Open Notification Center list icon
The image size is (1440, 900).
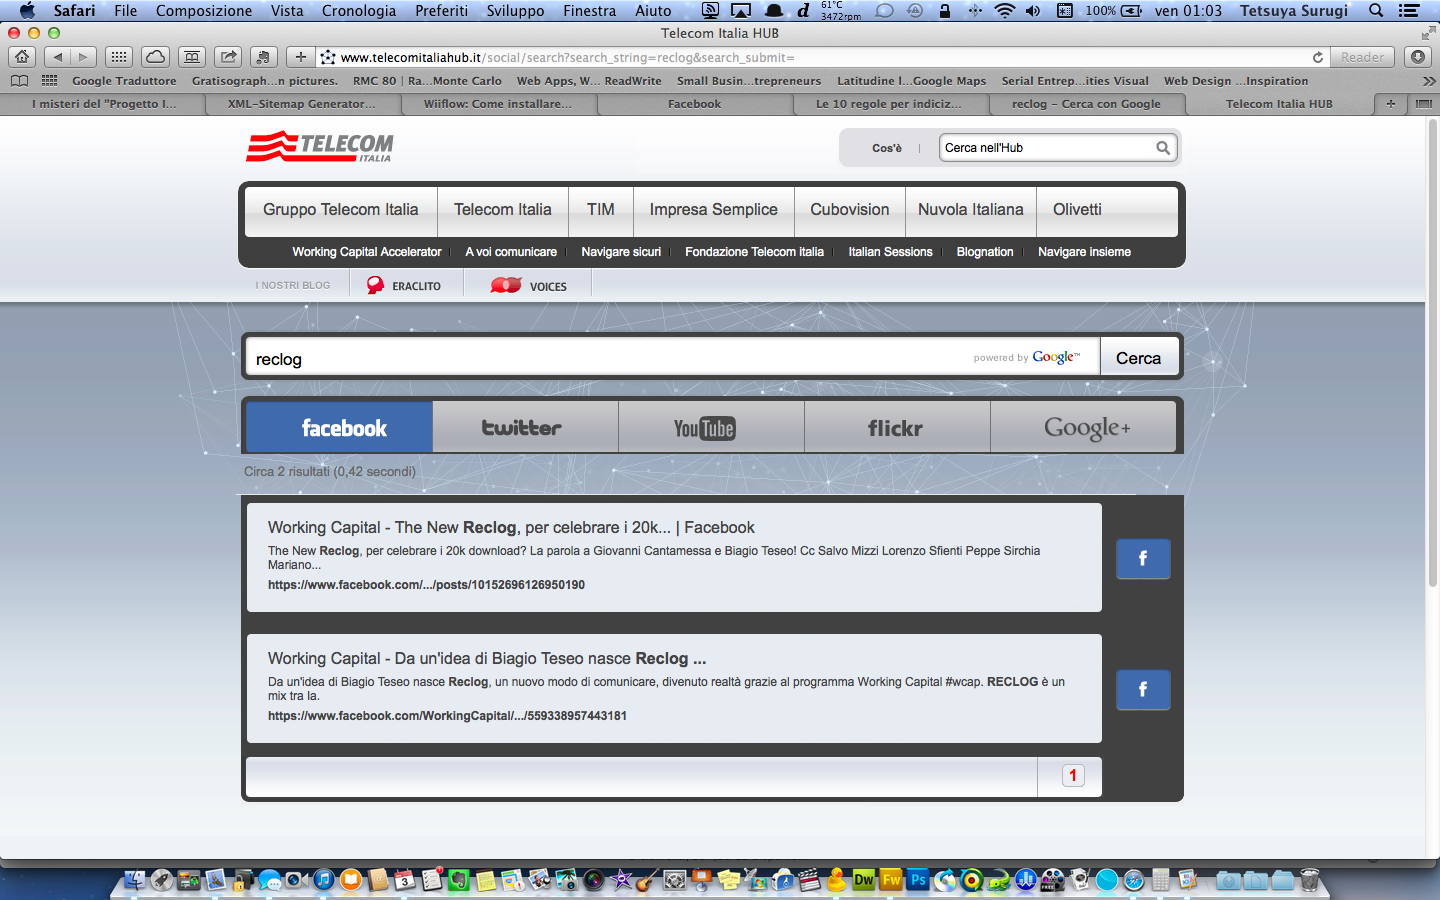point(1409,11)
